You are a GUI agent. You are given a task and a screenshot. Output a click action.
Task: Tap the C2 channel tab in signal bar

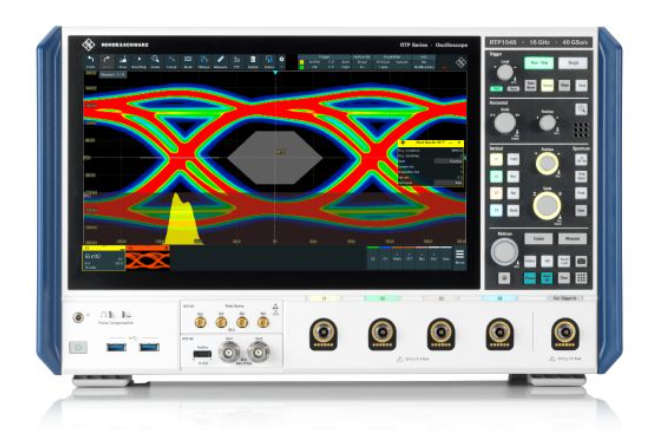coord(373,258)
